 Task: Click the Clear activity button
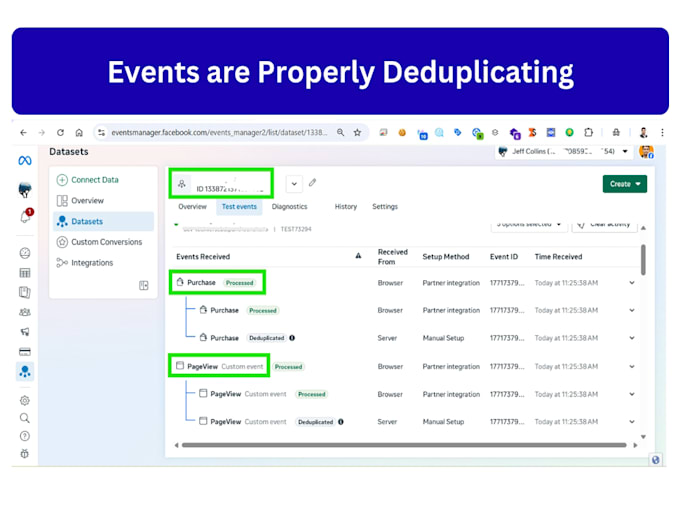(x=605, y=225)
